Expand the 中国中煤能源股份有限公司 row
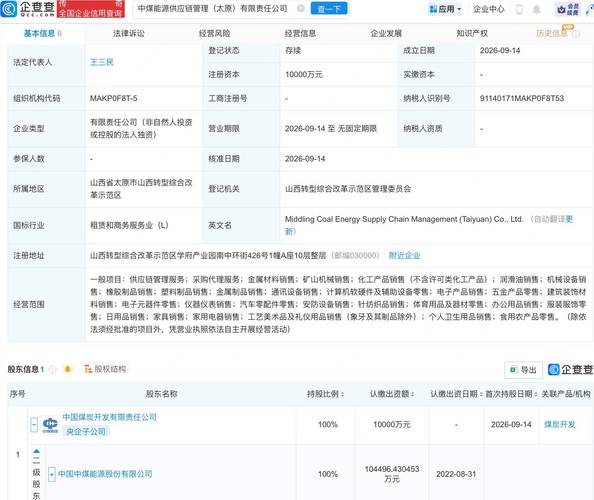This screenshot has width=594, height=500. pyautogui.click(x=52, y=474)
